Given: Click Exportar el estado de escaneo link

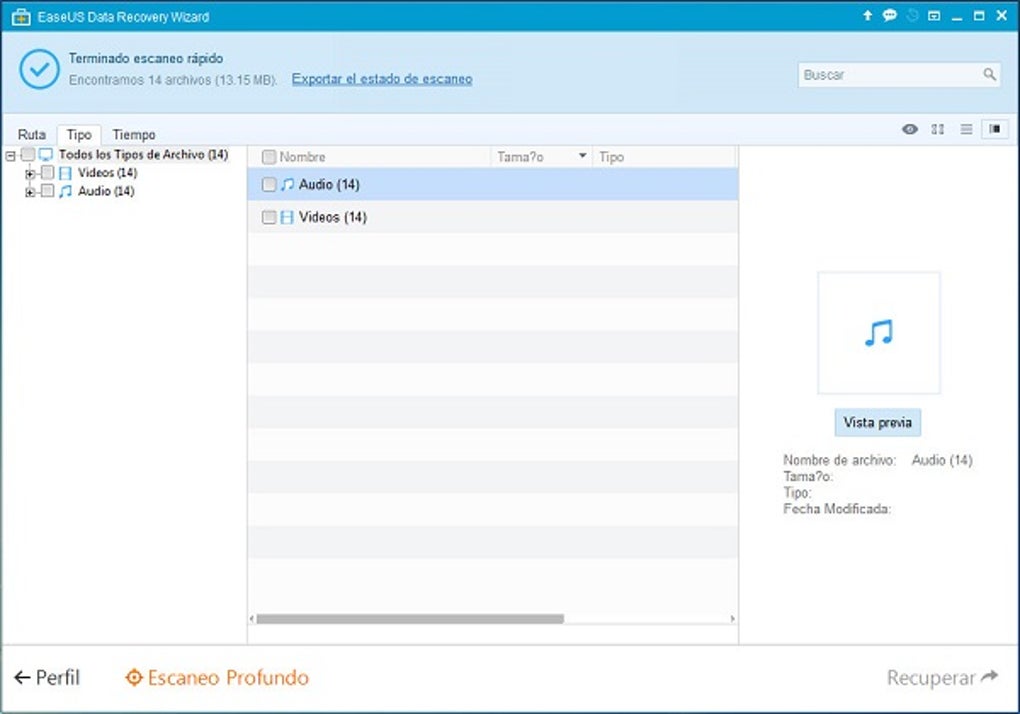Looking at the screenshot, I should pyautogui.click(x=382, y=79).
